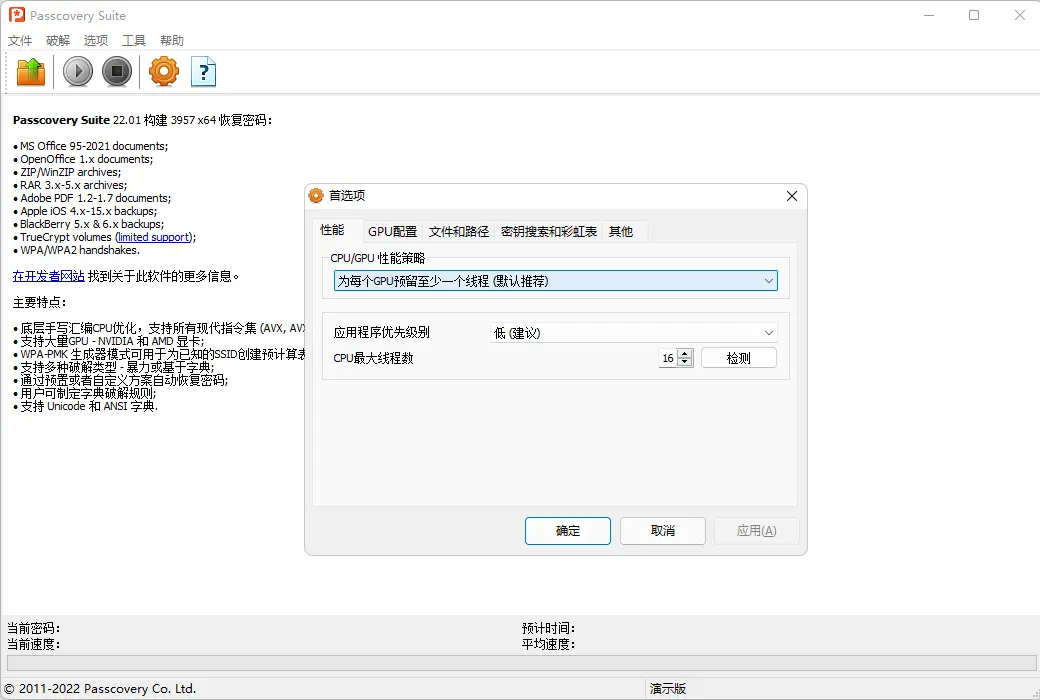Click the 当前速度 status label
The width and height of the screenshot is (1040, 700).
tap(33, 644)
